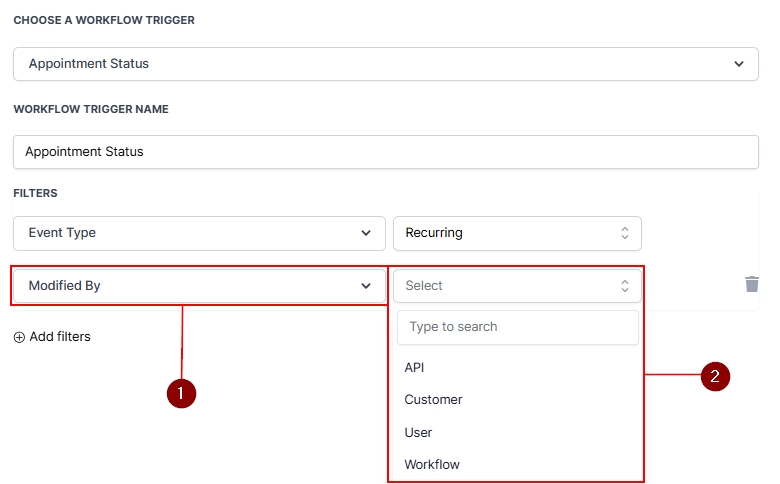This screenshot has height=484, width=780.
Task: Expand the Event Type filter dropdown
Action: (199, 233)
